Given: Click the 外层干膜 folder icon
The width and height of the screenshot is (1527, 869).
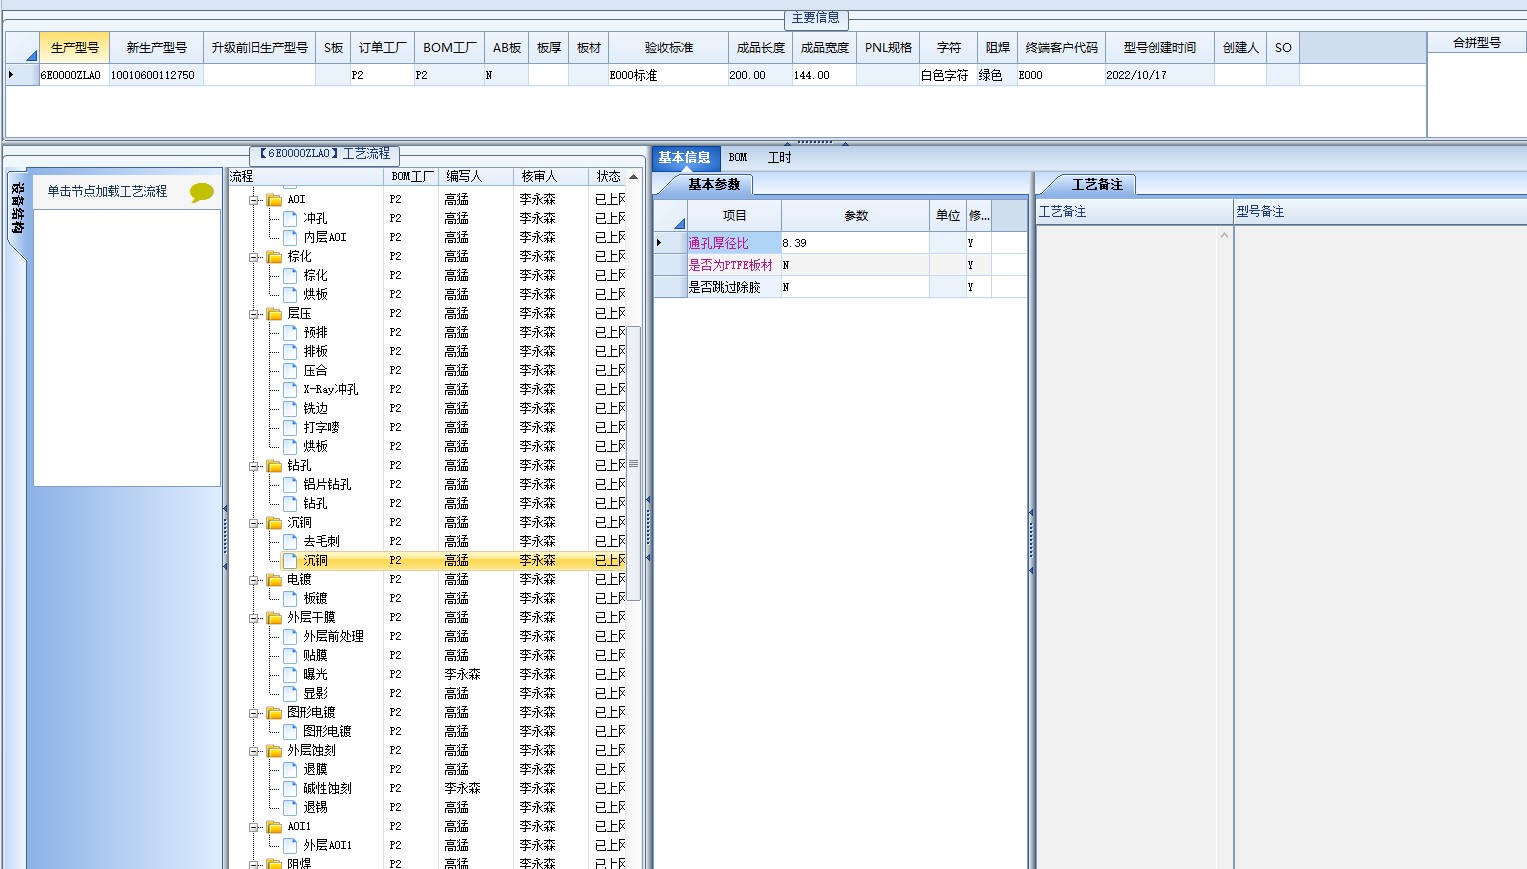Looking at the screenshot, I should (x=274, y=617).
